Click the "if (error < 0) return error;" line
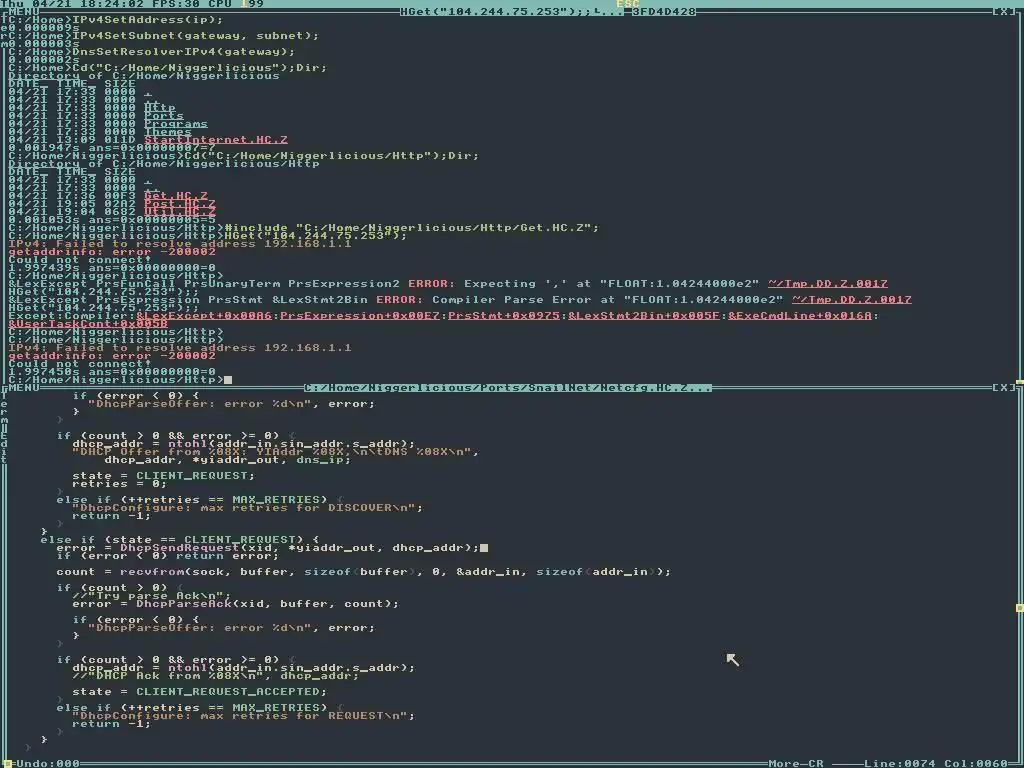1024x768 pixels. coord(167,556)
